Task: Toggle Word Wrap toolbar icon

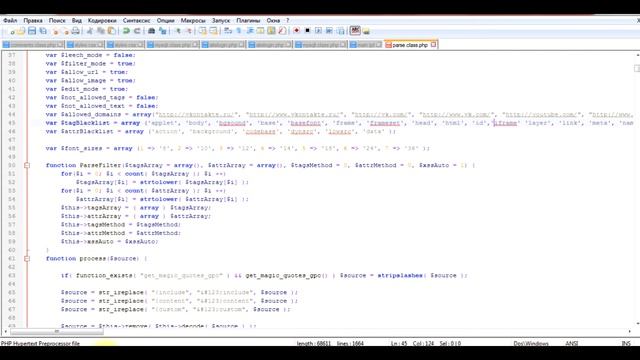Action: point(228,31)
